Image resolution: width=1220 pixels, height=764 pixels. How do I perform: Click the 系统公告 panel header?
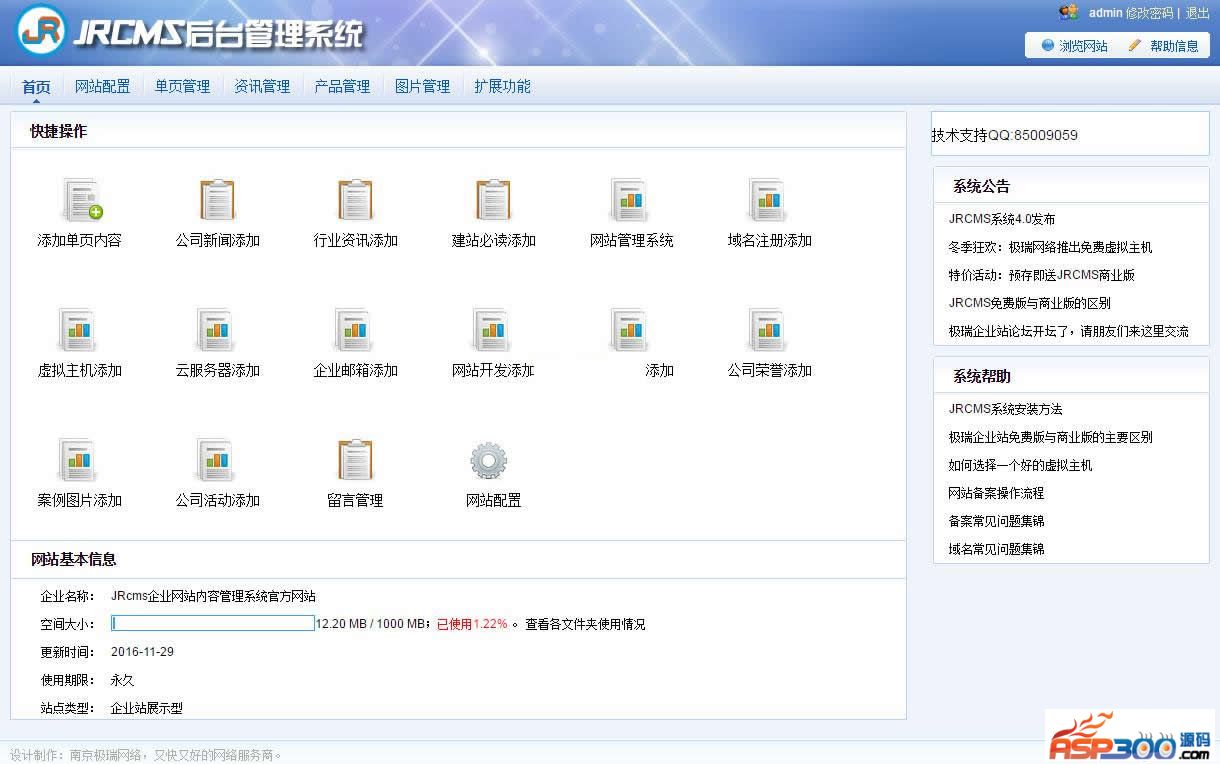(x=1071, y=186)
